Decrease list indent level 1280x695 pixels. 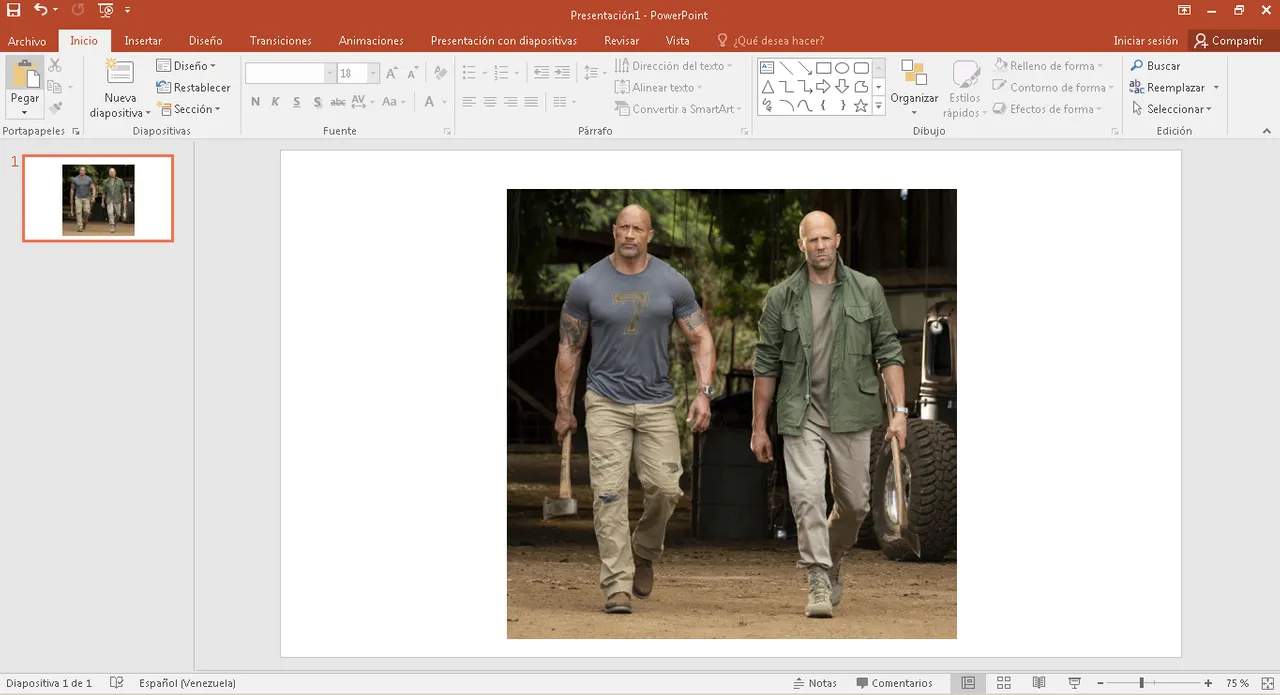541,73
